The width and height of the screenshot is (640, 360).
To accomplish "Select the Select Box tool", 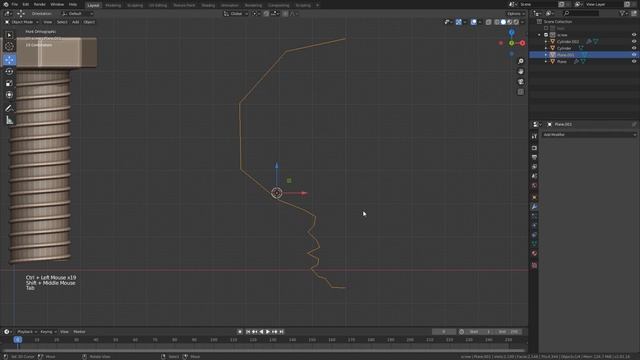I will [9, 35].
